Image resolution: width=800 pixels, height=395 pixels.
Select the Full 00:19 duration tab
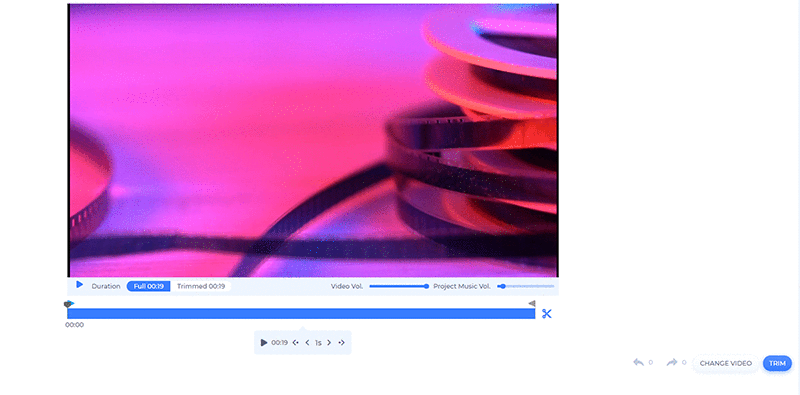click(148, 286)
